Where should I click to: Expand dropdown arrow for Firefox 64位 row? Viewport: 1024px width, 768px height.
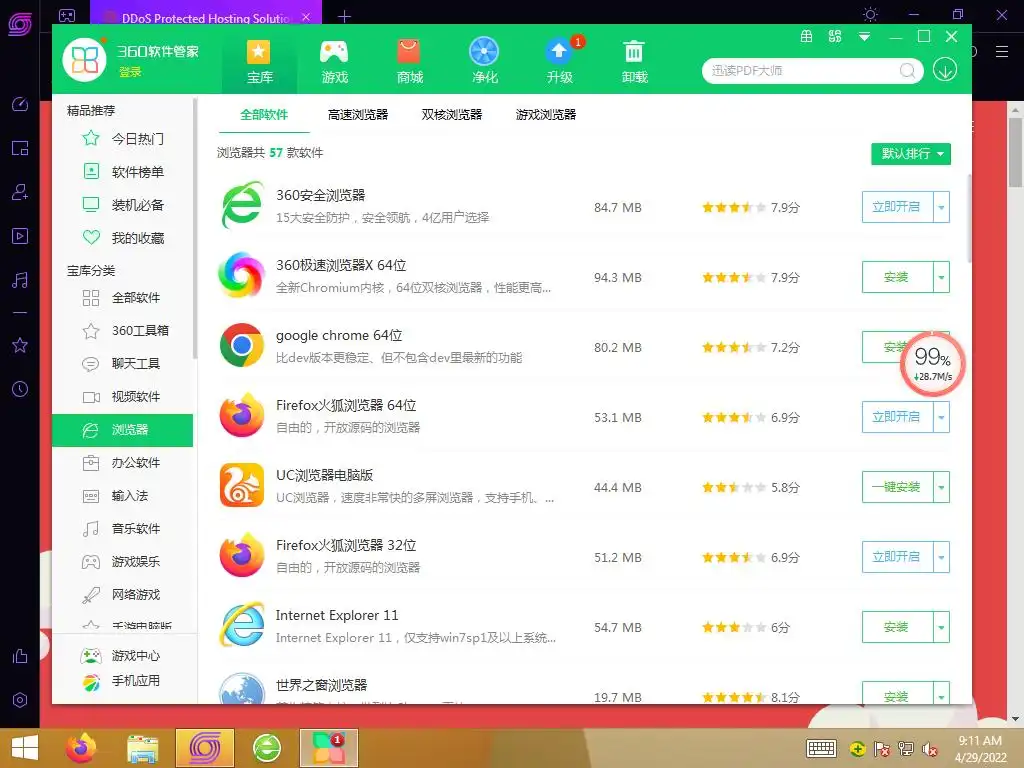point(941,417)
